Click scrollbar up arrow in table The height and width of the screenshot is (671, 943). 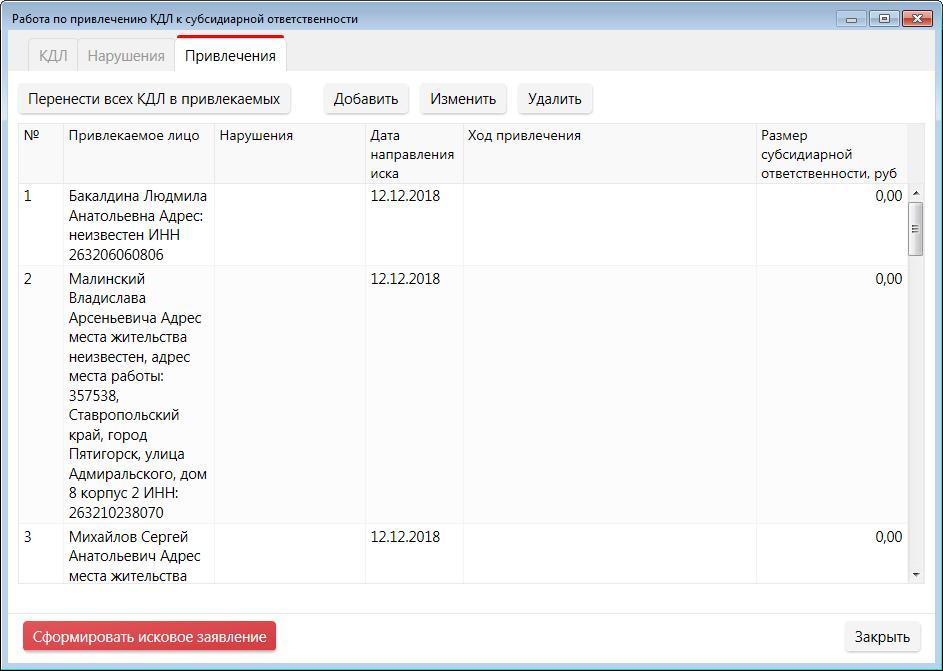click(x=916, y=193)
